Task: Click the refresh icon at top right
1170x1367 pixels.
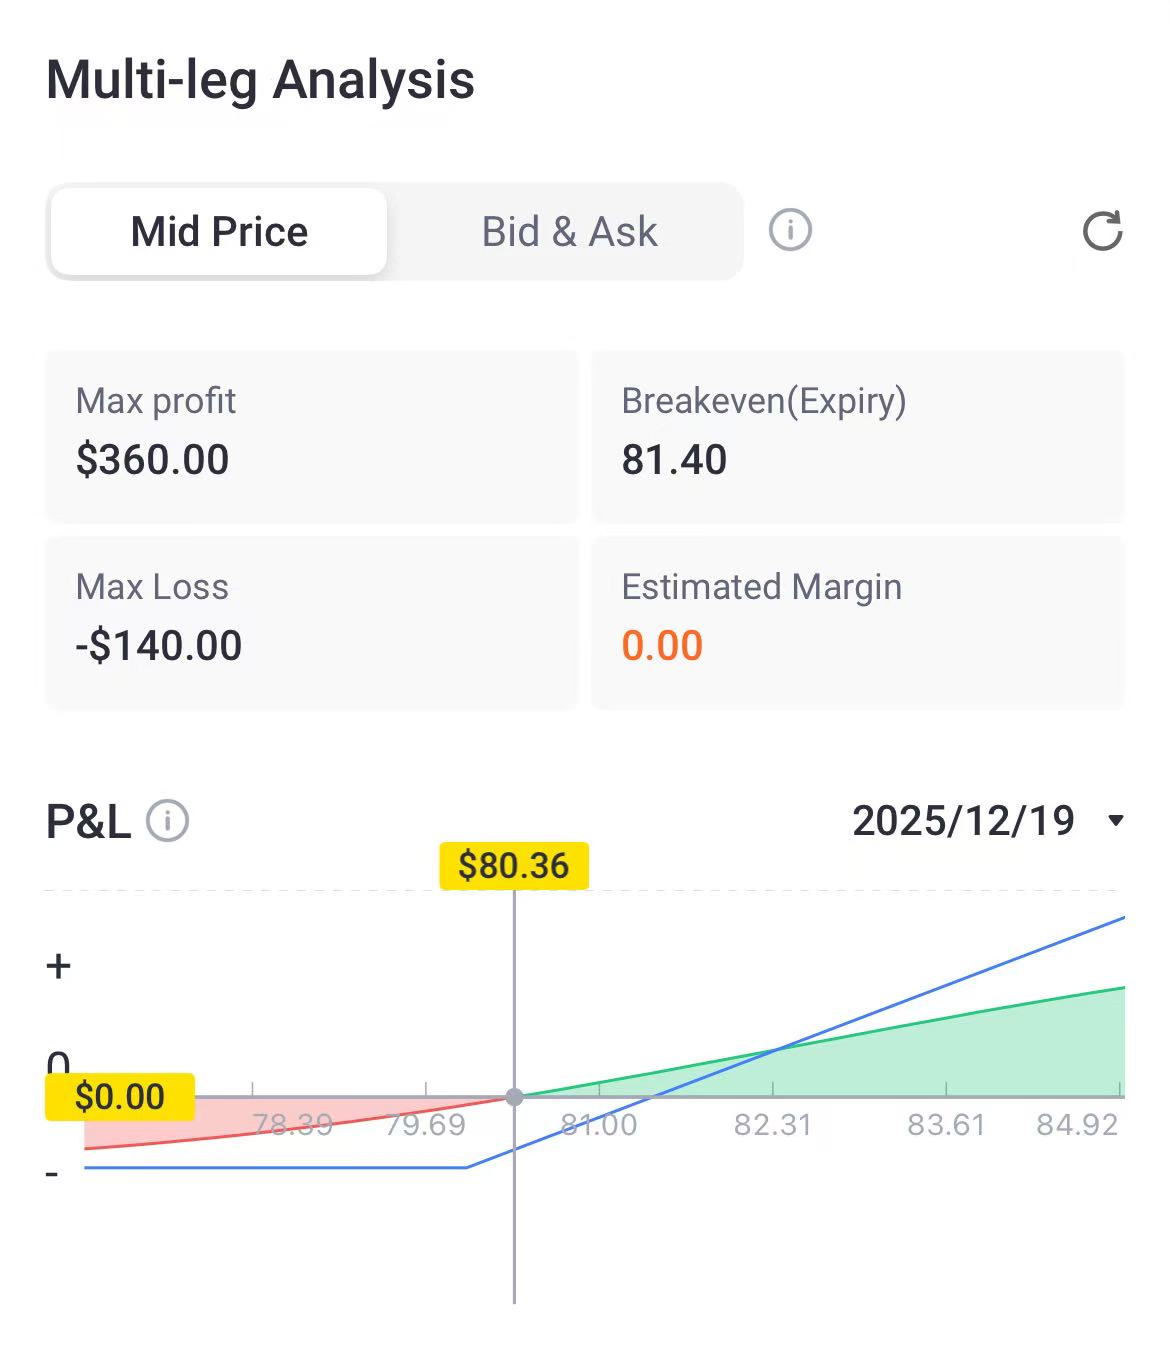Action: (1102, 231)
